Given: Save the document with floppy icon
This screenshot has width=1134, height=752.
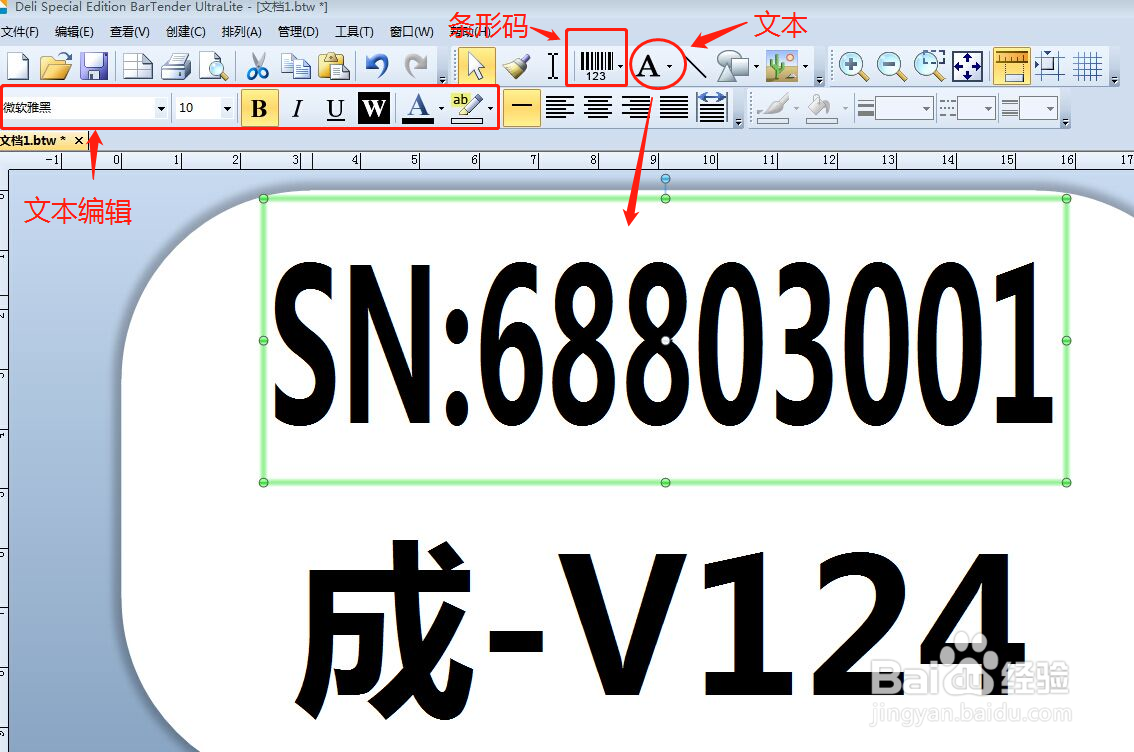Looking at the screenshot, I should [x=94, y=66].
